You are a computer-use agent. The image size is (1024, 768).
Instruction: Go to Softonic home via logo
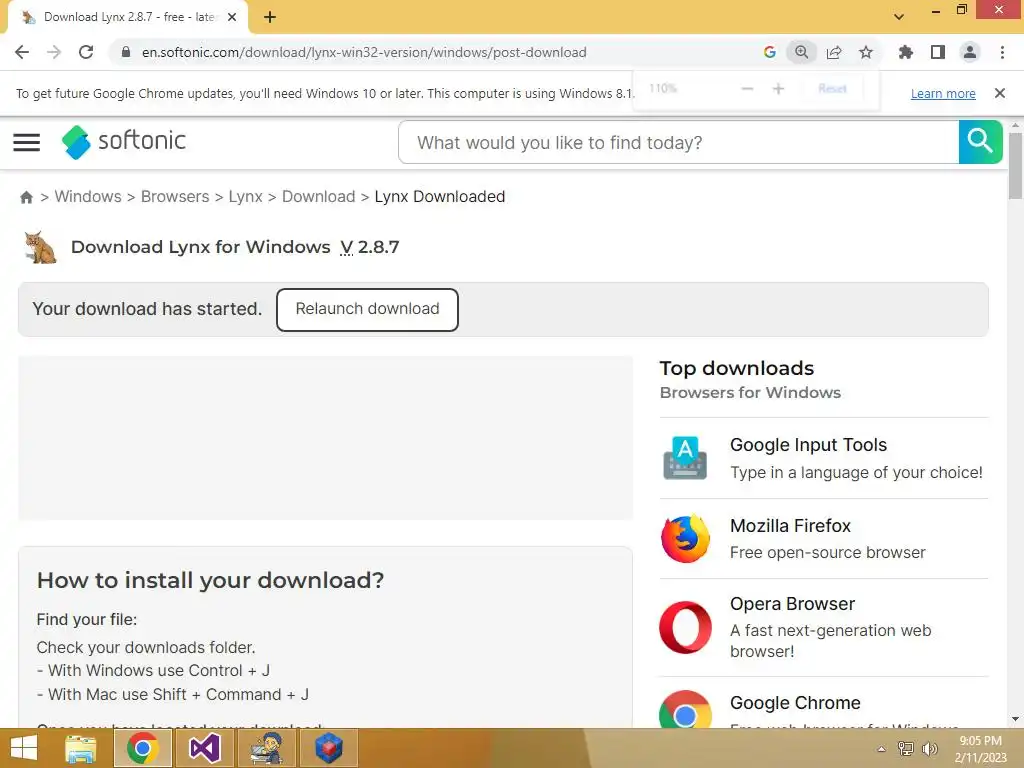point(124,142)
